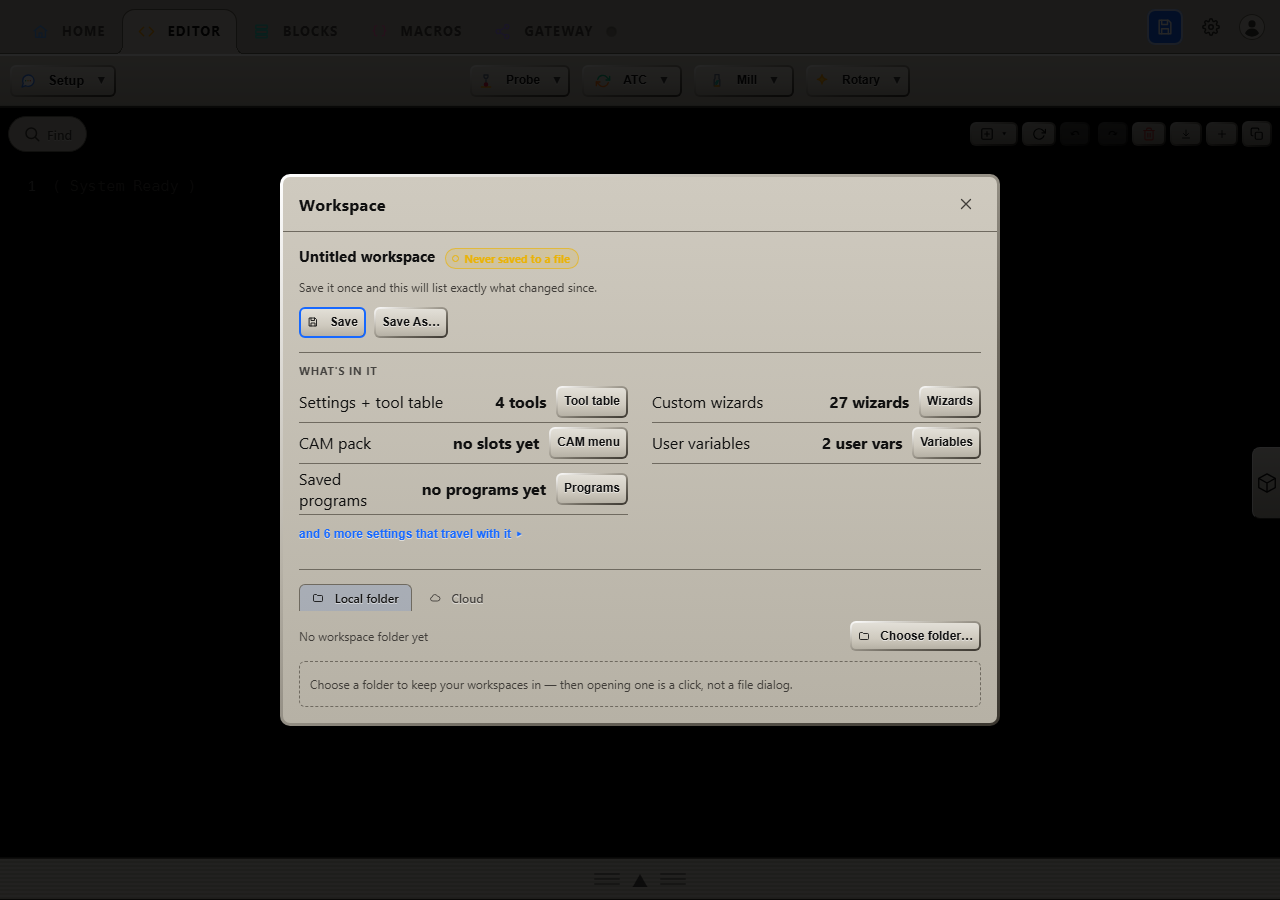Viewport: 1280px width, 900px height.
Task: Click the reload refresh editor icon
Action: [1039, 134]
